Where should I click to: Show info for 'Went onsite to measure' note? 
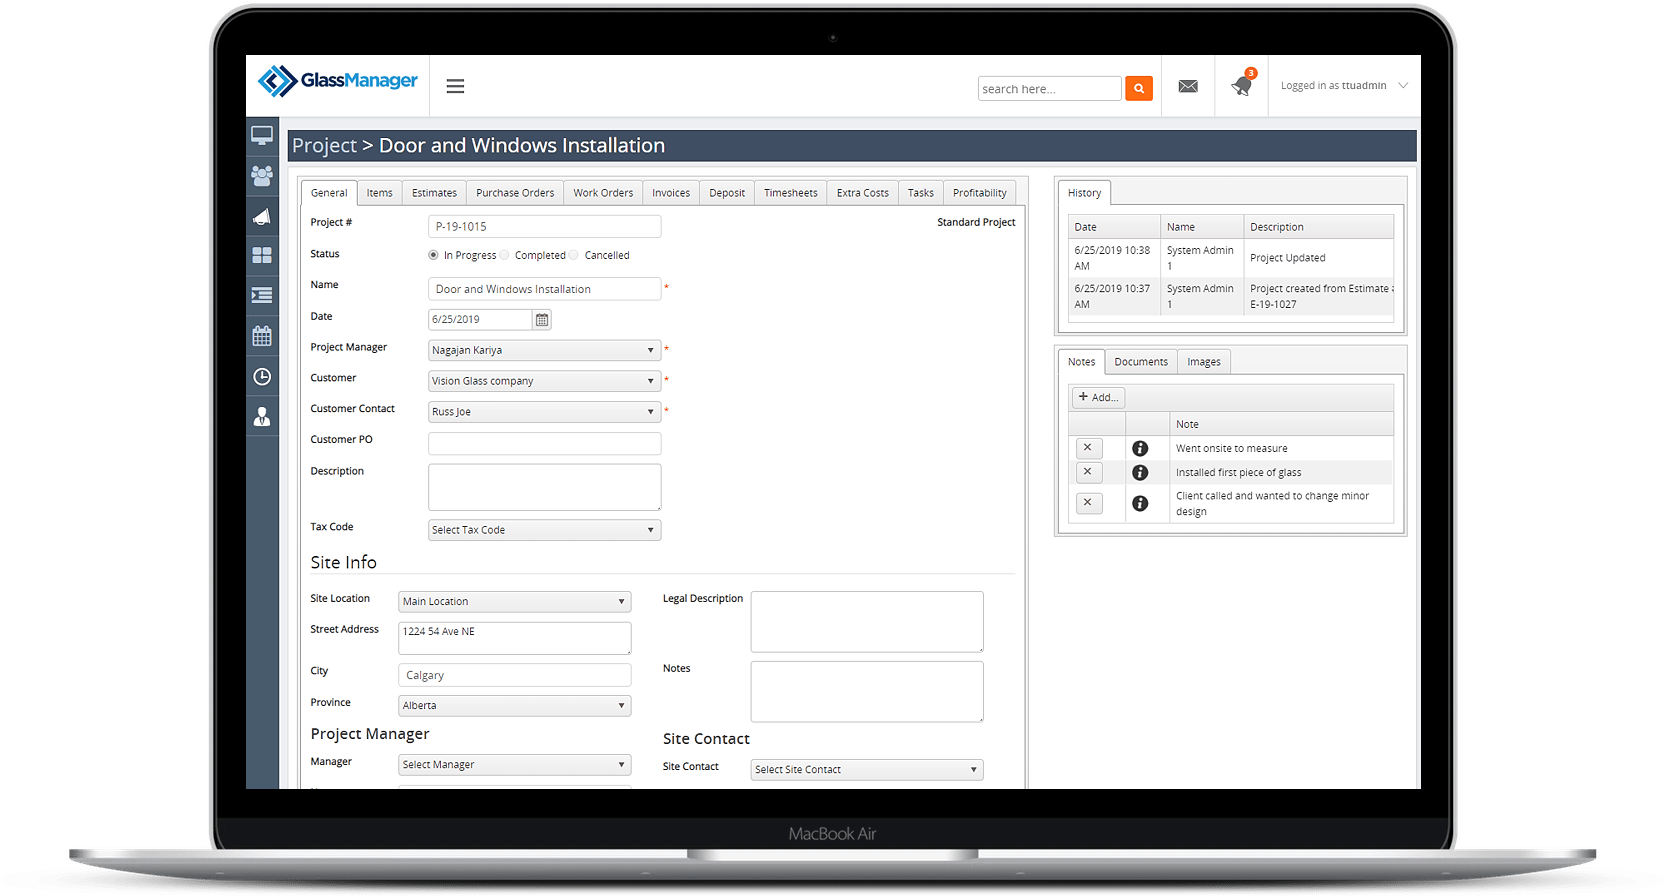coord(1140,449)
